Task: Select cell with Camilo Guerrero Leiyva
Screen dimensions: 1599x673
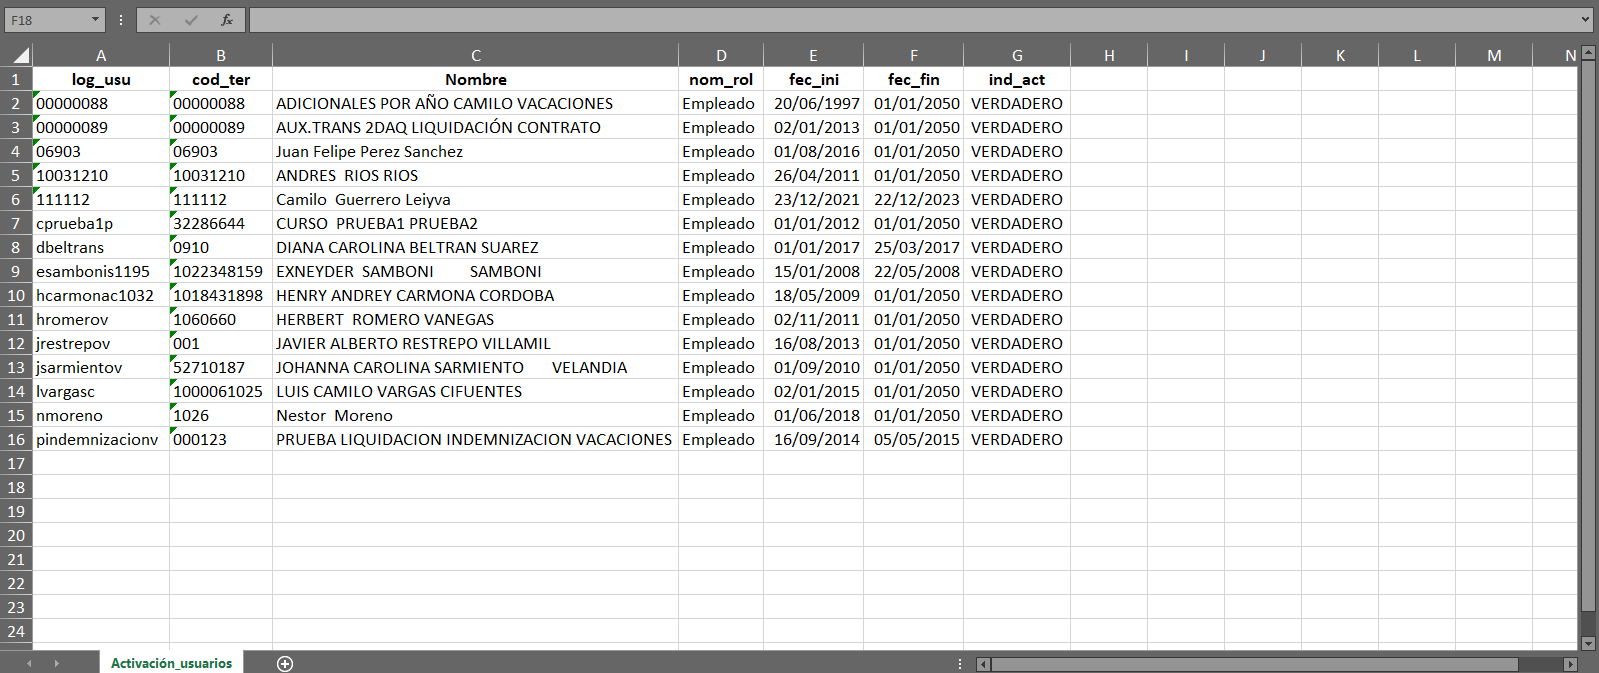Action: pyautogui.click(x=476, y=199)
